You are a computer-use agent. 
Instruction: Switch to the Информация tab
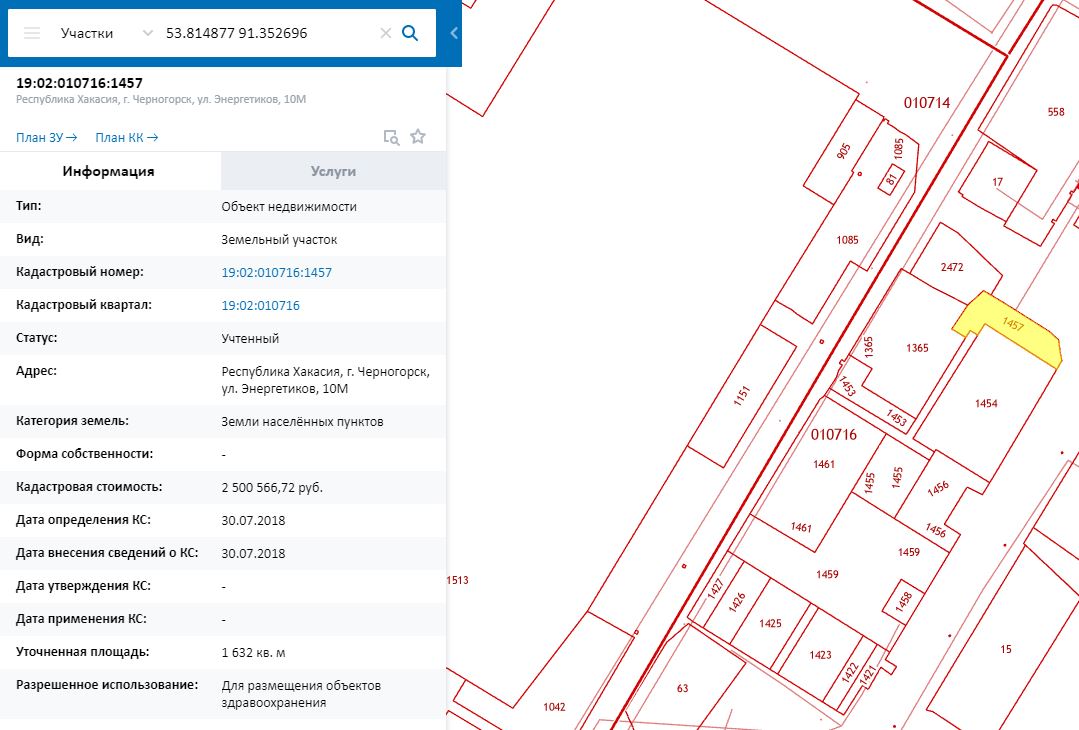pyautogui.click(x=109, y=171)
